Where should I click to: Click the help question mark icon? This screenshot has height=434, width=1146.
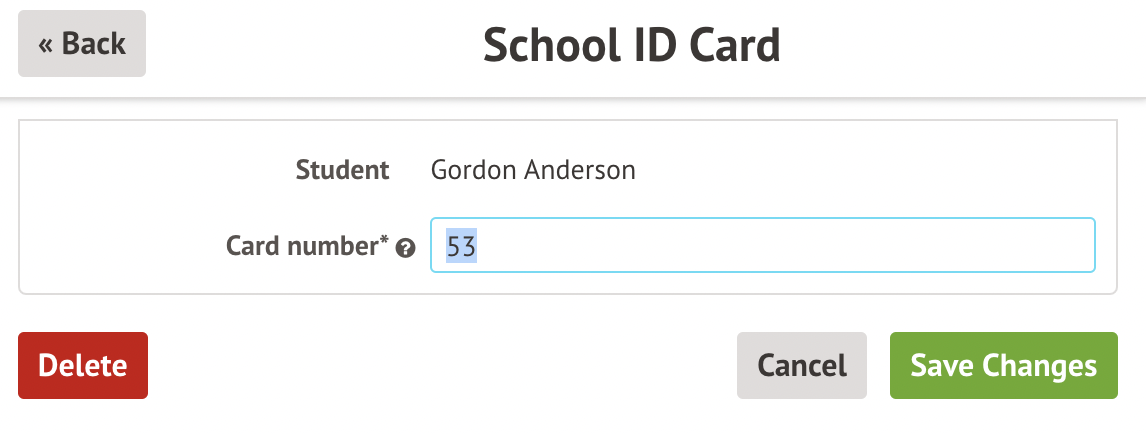[x=405, y=248]
